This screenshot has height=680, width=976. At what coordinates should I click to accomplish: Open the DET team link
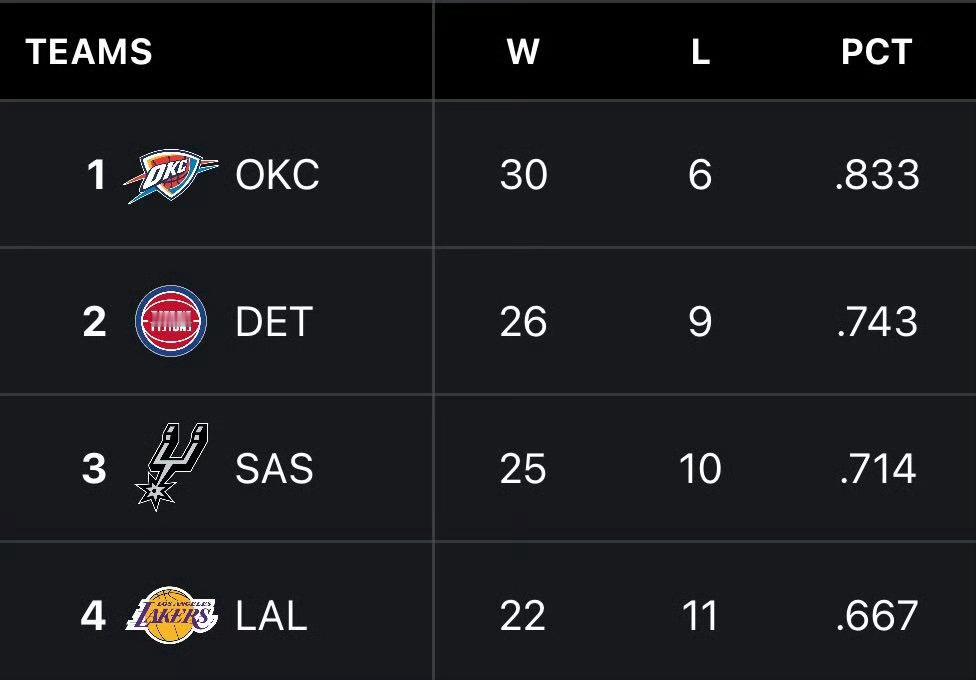pyautogui.click(x=274, y=322)
